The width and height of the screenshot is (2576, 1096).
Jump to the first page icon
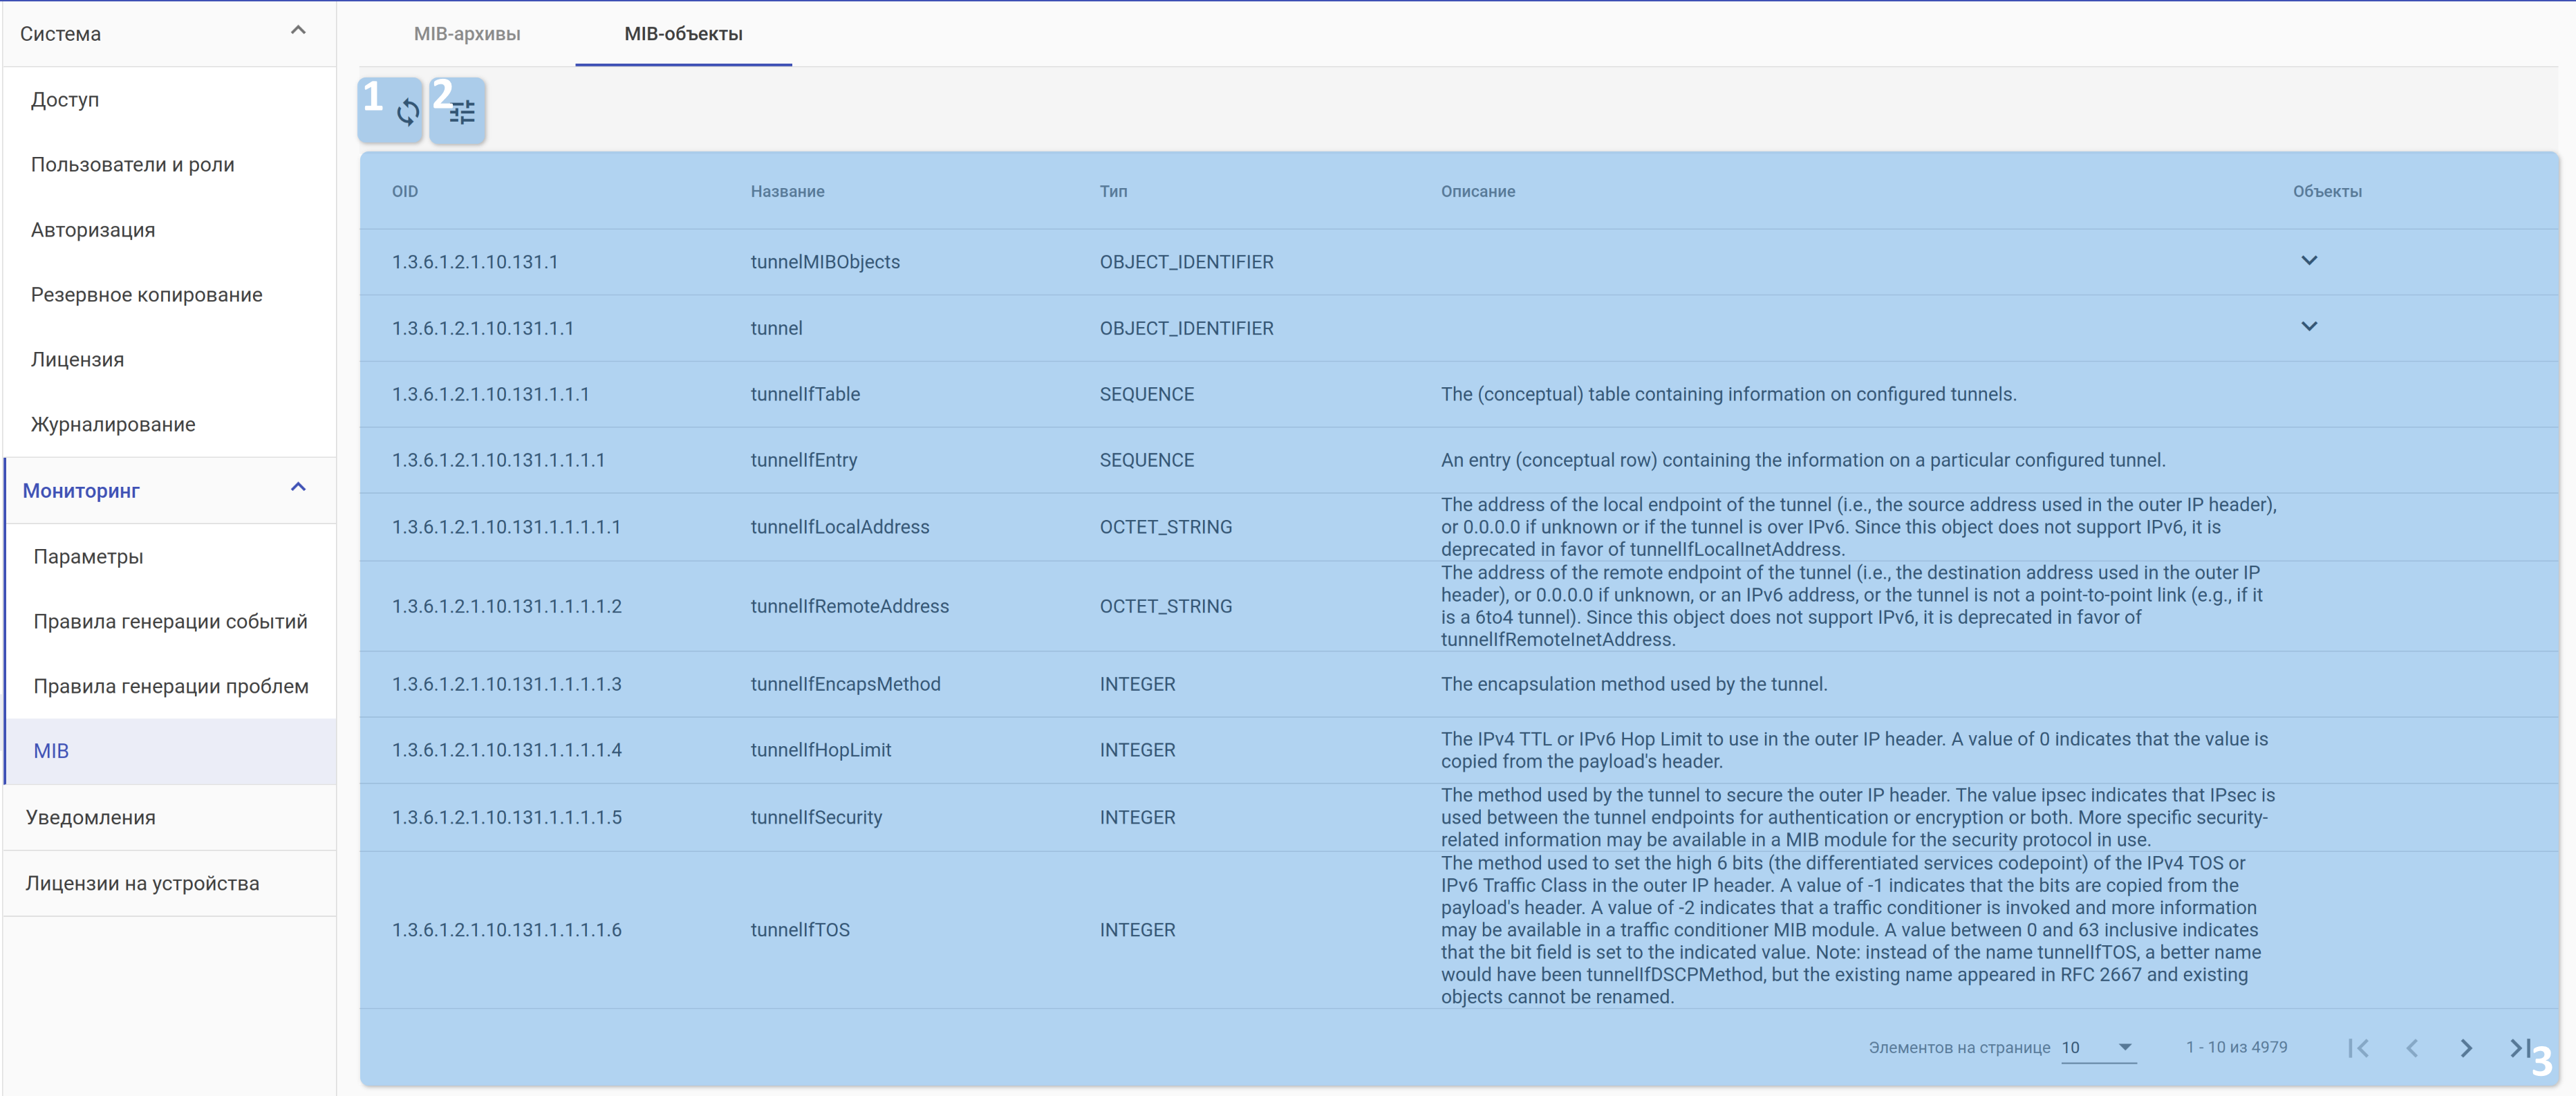click(2358, 1047)
